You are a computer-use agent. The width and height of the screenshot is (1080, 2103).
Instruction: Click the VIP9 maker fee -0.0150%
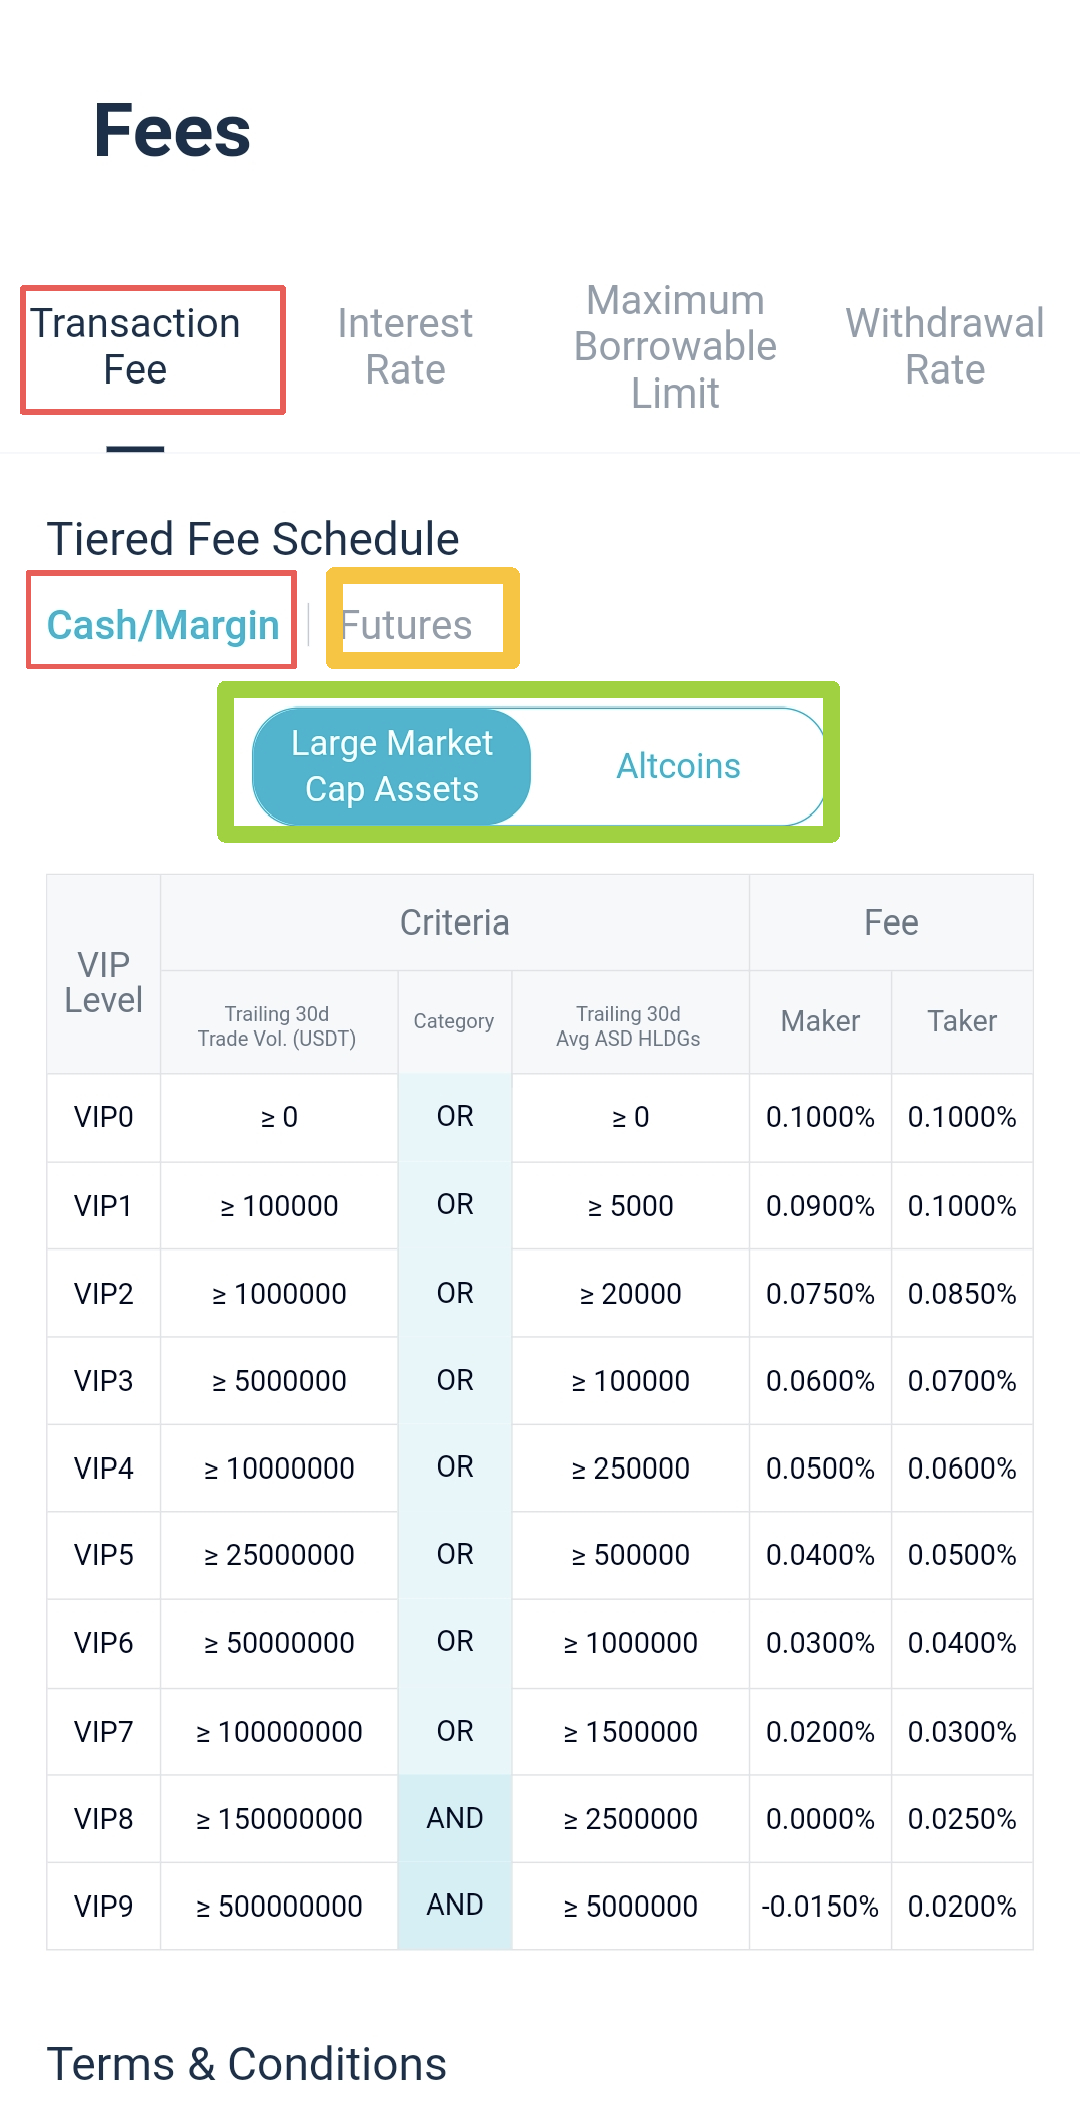[x=820, y=1907]
